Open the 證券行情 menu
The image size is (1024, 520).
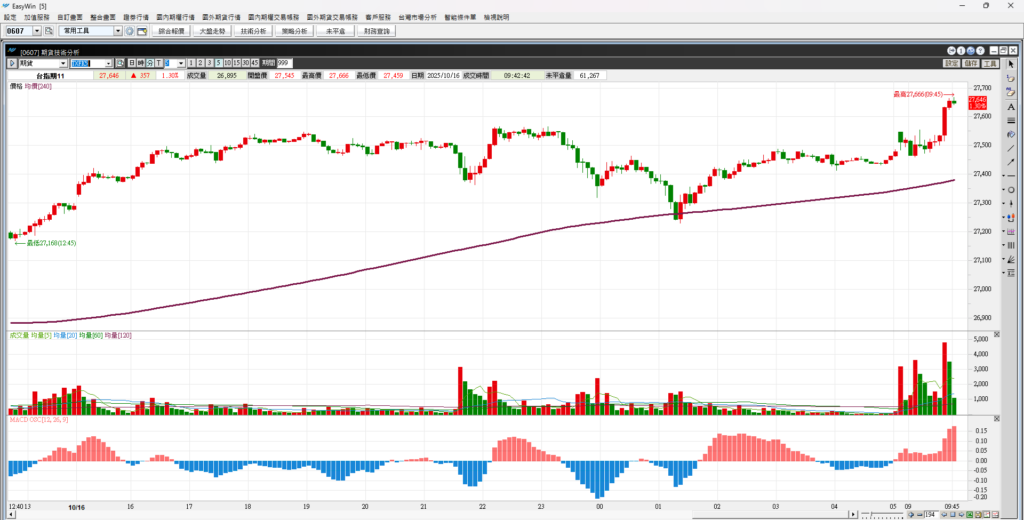point(134,18)
